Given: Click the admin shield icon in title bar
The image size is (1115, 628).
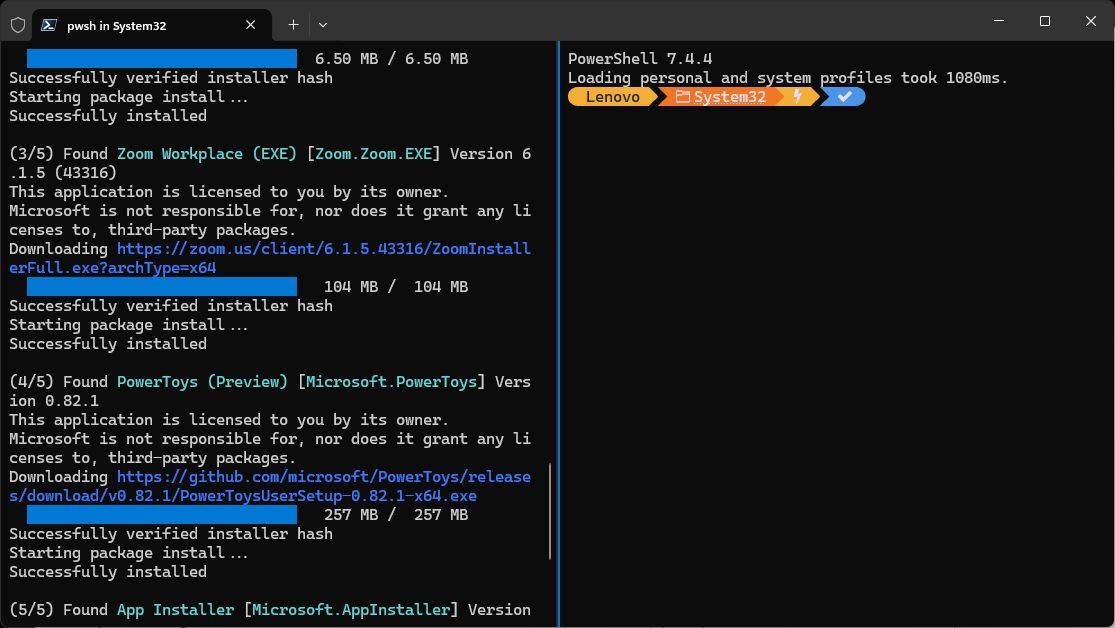Looking at the screenshot, I should click(x=18, y=25).
